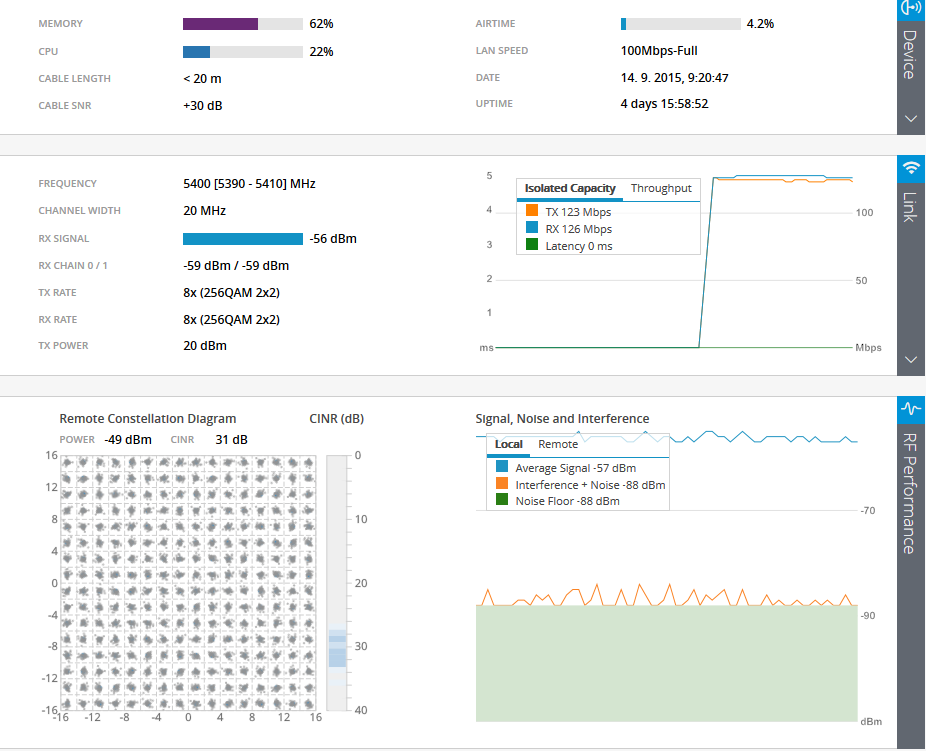
Task: Select the Local signal tab
Action: coord(509,444)
